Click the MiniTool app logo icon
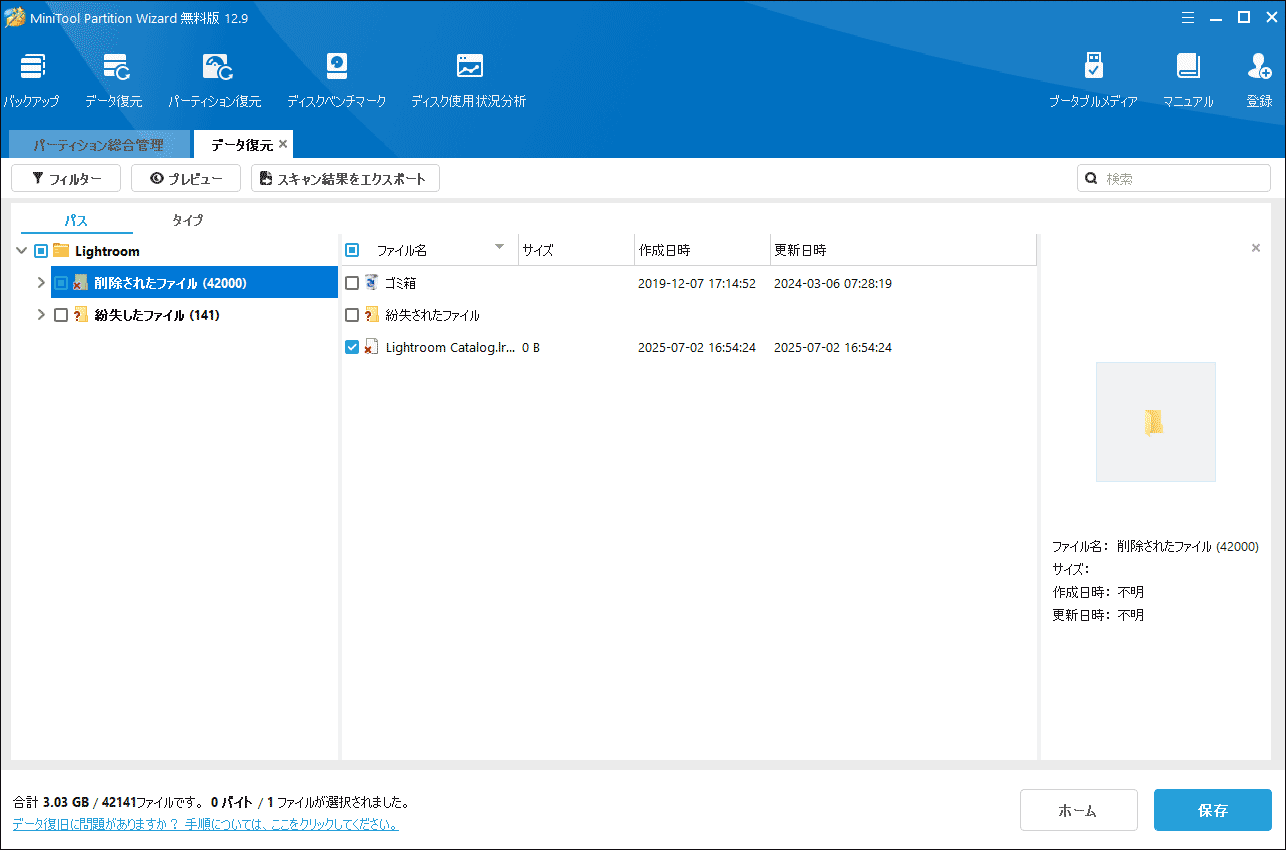The image size is (1286, 850). point(15,18)
